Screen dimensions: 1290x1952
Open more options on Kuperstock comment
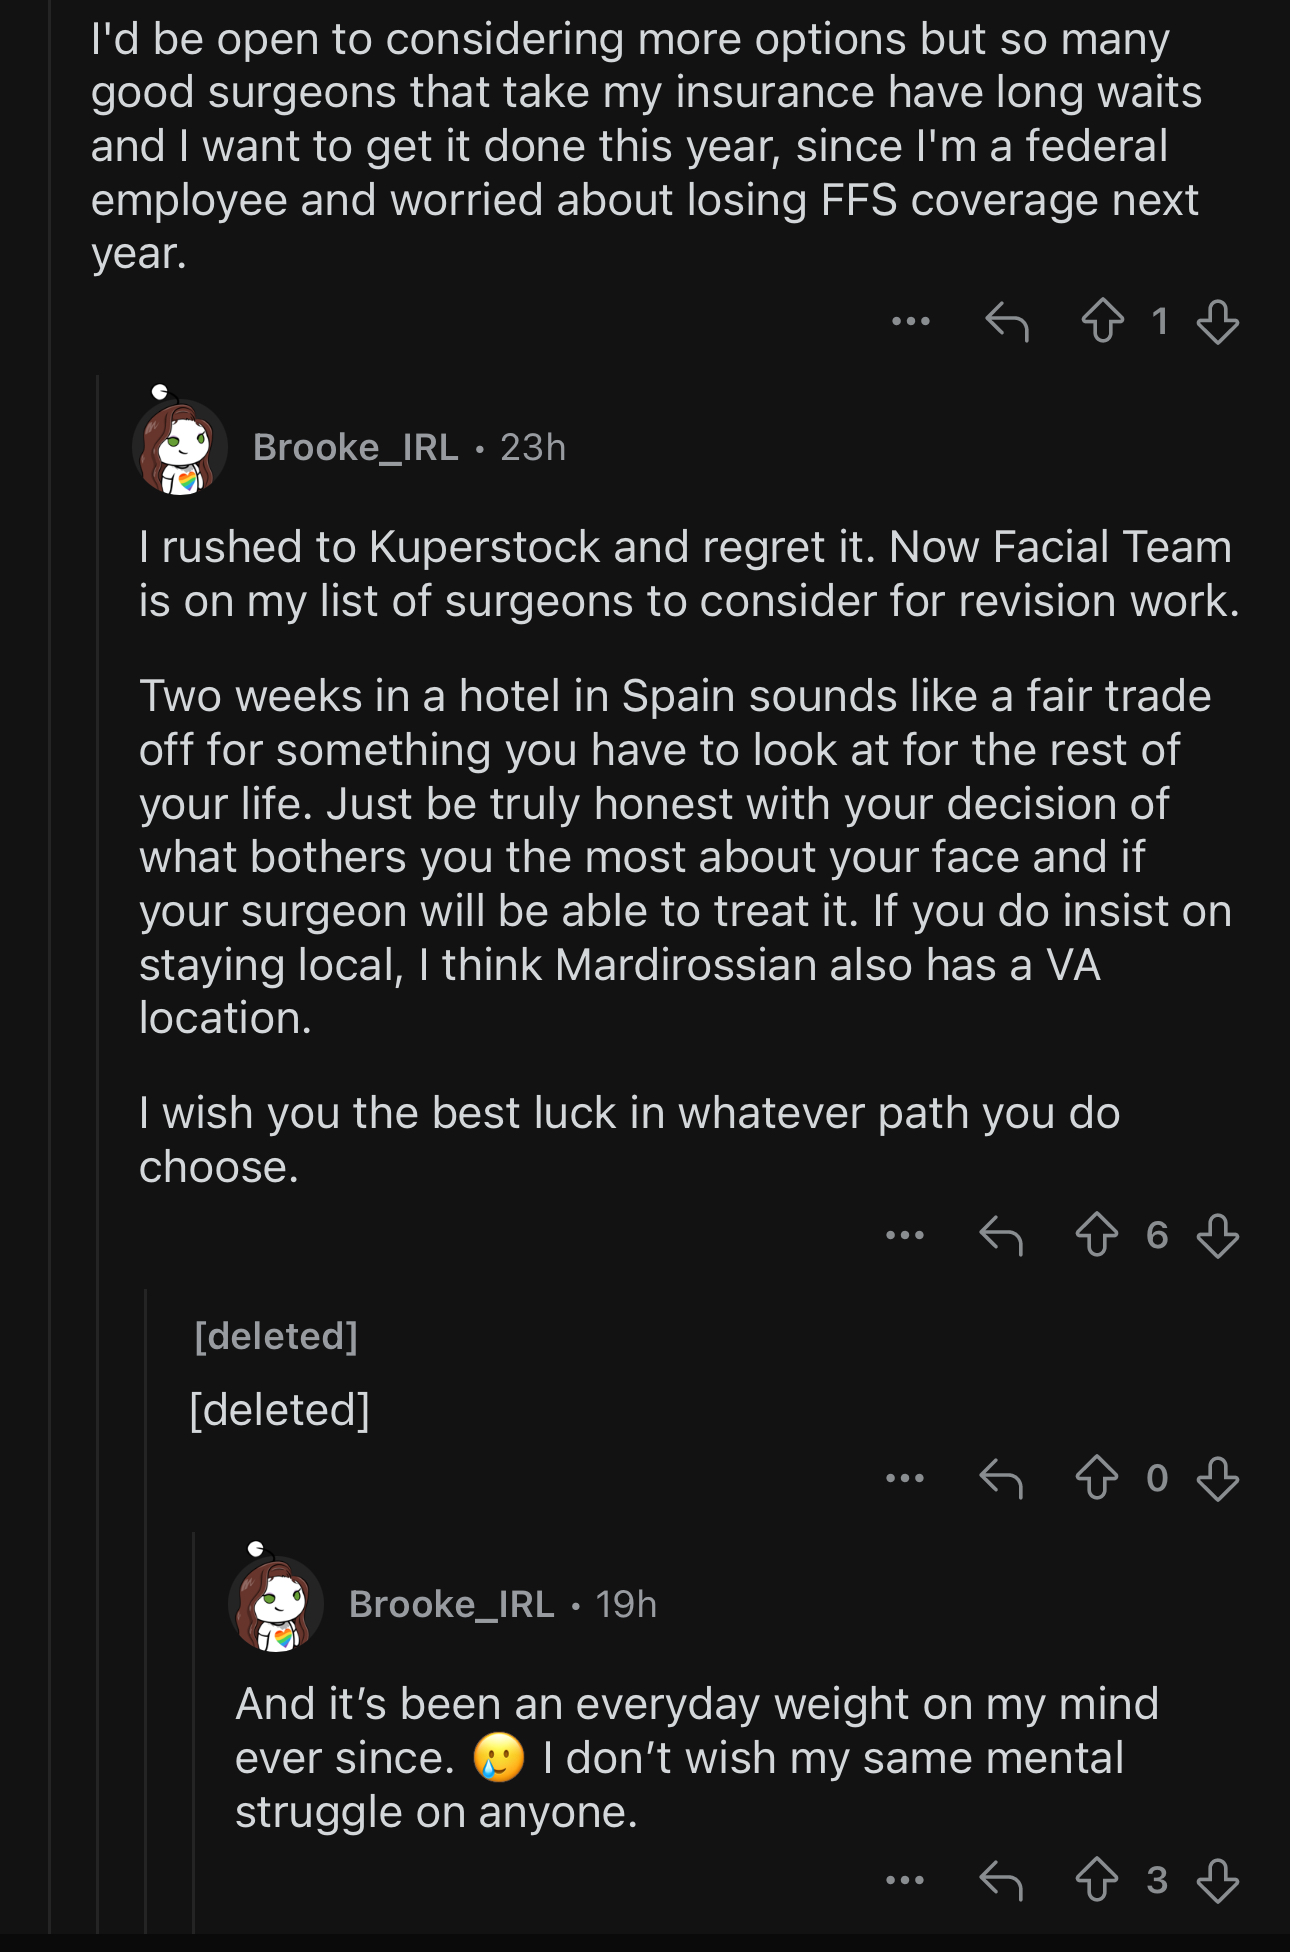point(905,1235)
